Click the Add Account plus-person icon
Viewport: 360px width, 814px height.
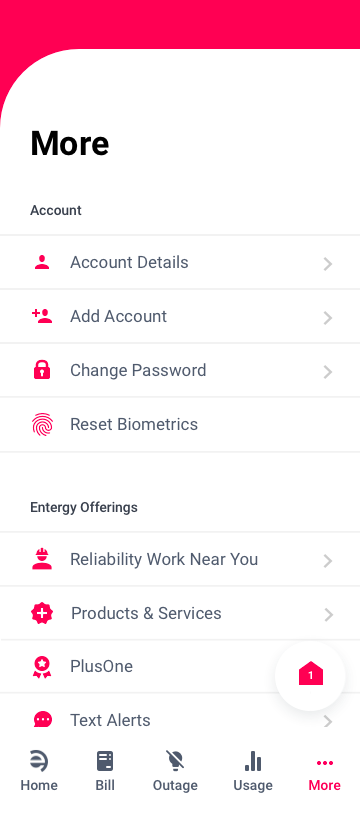coord(42,316)
